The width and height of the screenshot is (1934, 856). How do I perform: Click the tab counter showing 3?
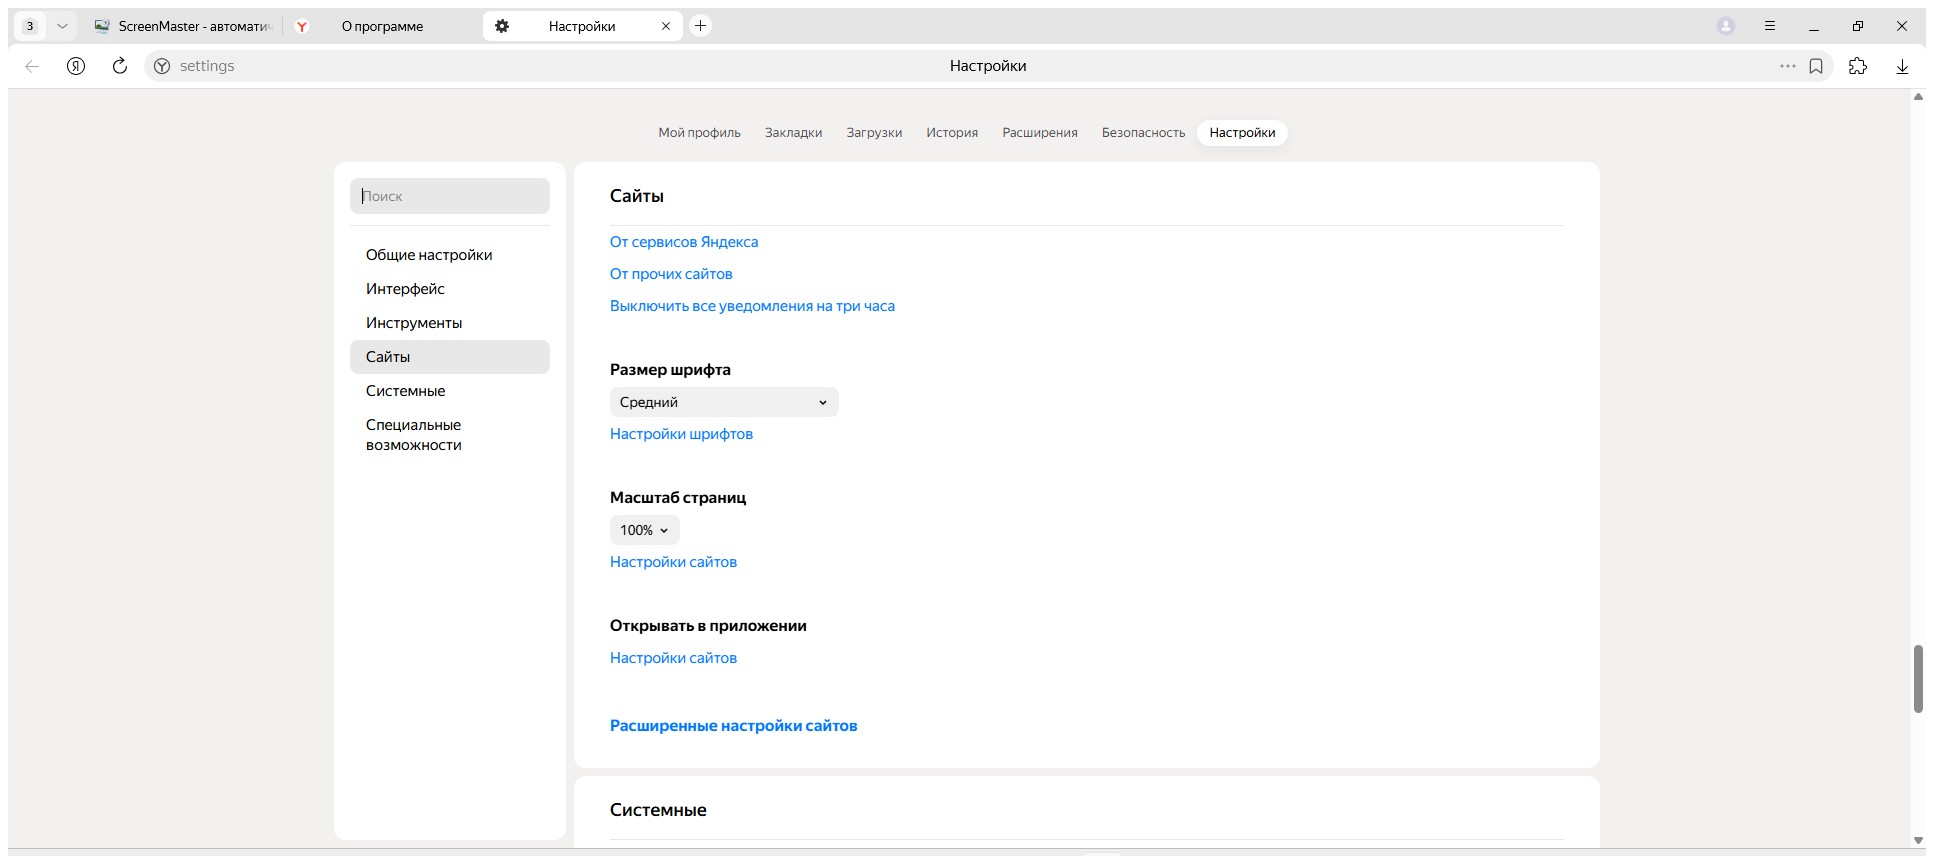(31, 26)
